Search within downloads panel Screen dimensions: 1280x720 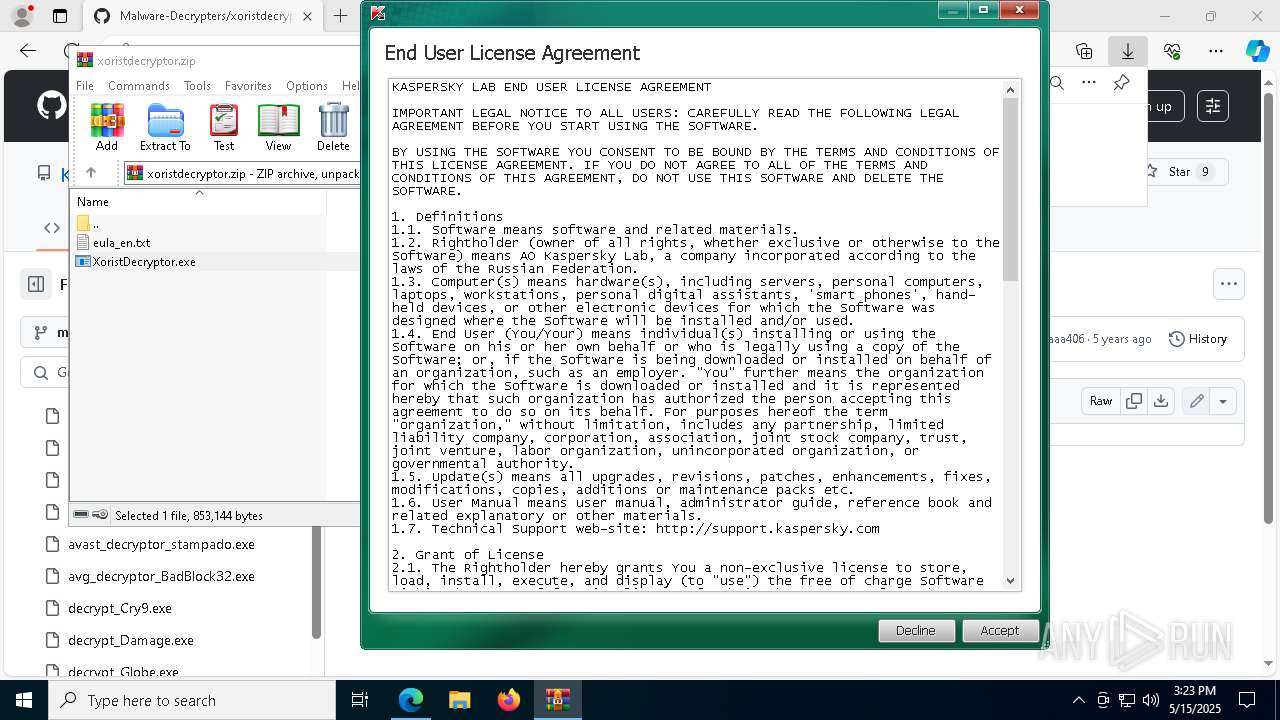[x=1057, y=83]
